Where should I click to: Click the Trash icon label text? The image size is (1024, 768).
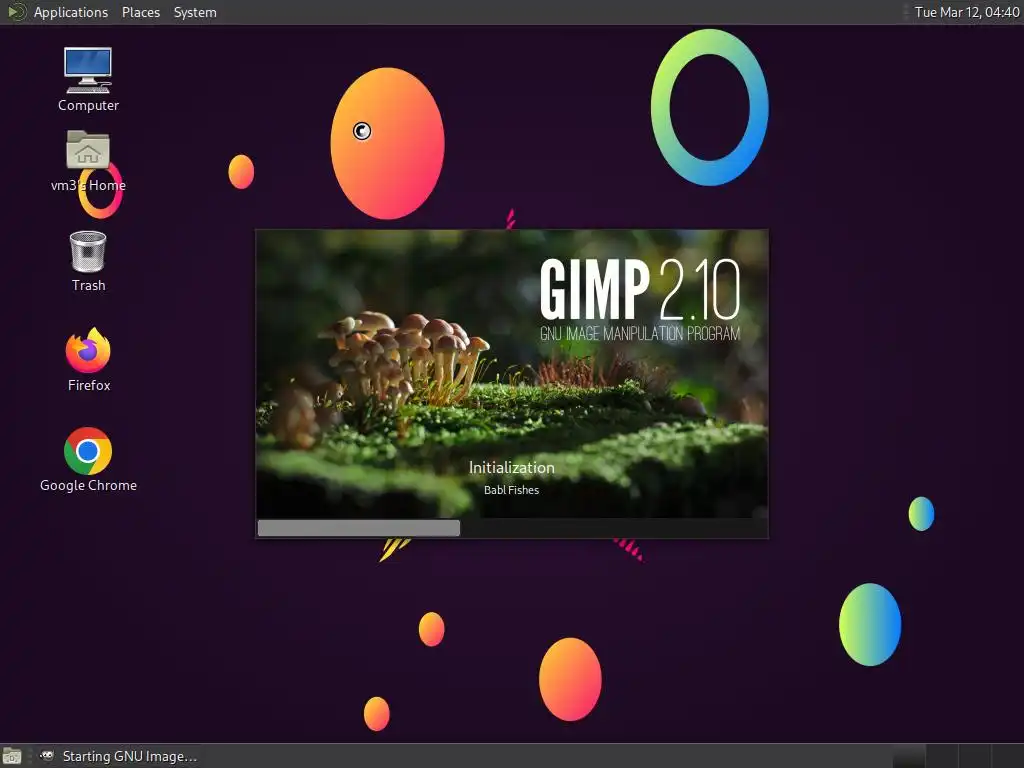click(88, 285)
